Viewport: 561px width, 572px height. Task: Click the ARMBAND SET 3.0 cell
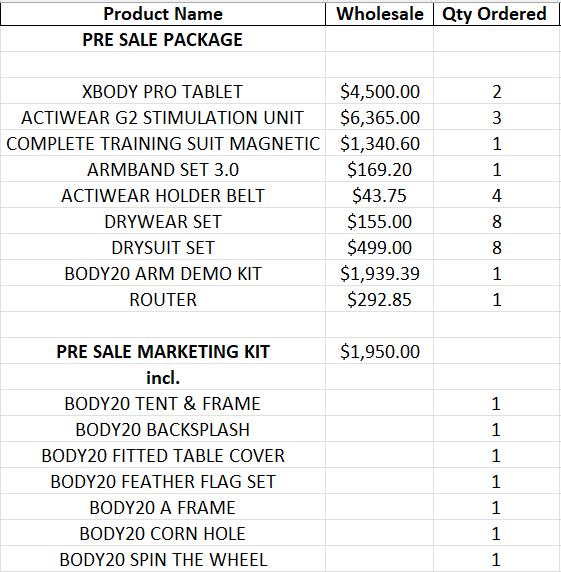point(163,169)
